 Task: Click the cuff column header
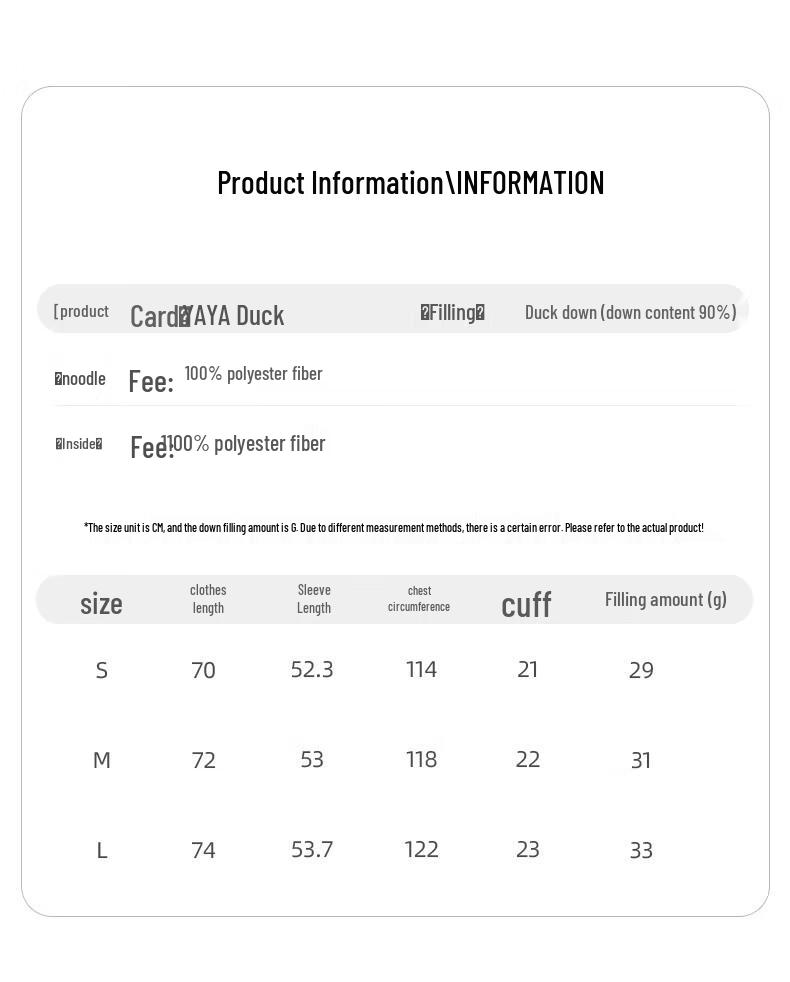526,604
